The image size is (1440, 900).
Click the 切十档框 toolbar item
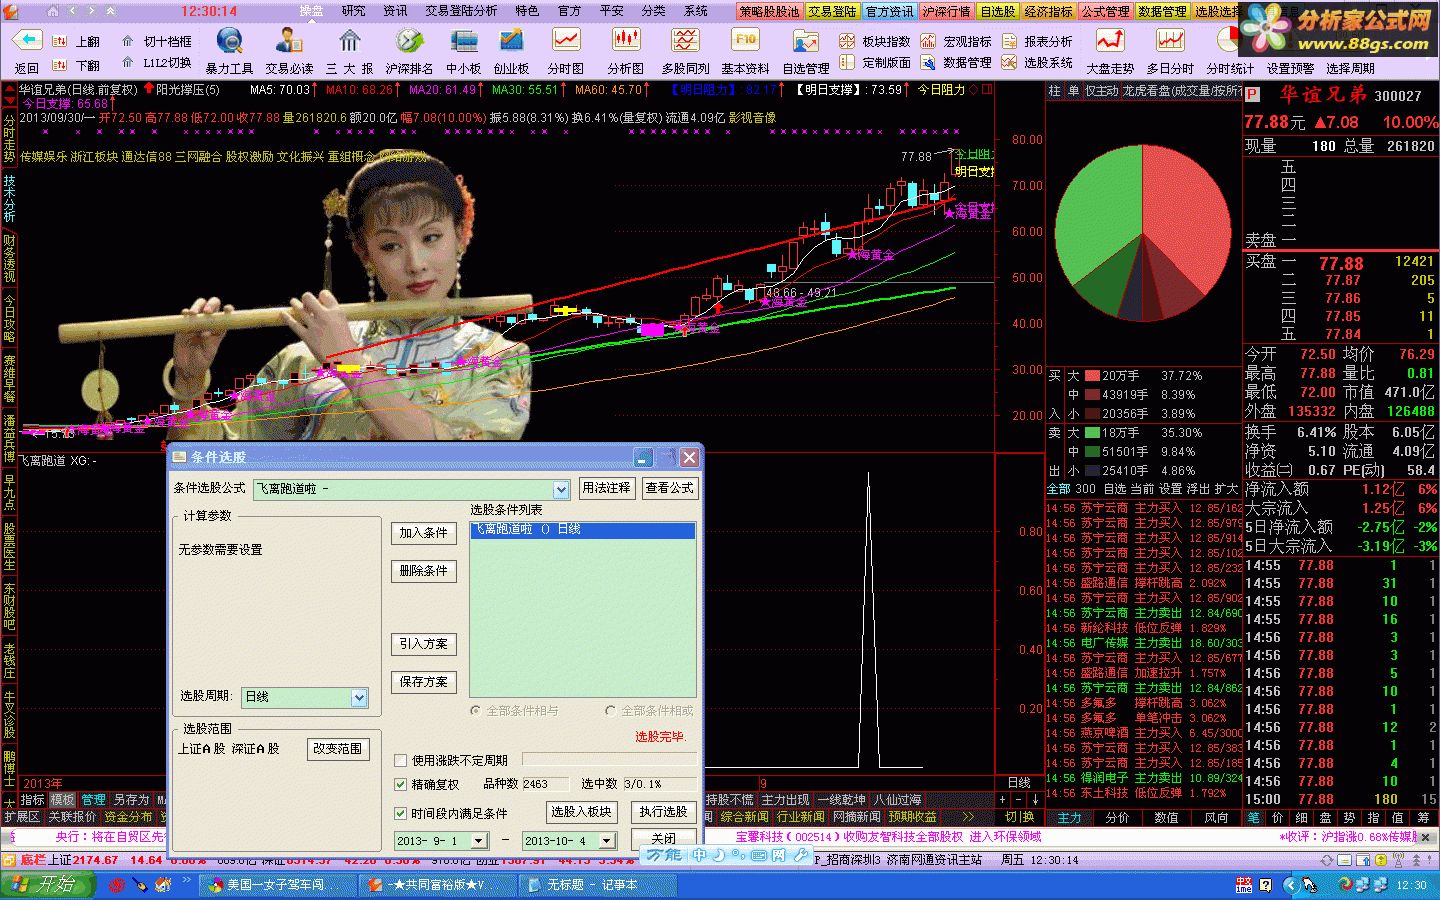tap(156, 41)
